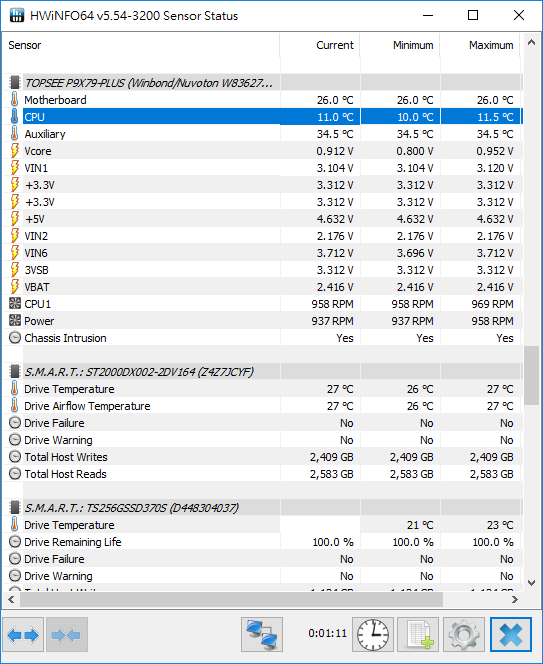This screenshot has height=664, width=543.
Task: Click the 34.5 °C Auxiliary current value
Action: pyautogui.click(x=335, y=134)
